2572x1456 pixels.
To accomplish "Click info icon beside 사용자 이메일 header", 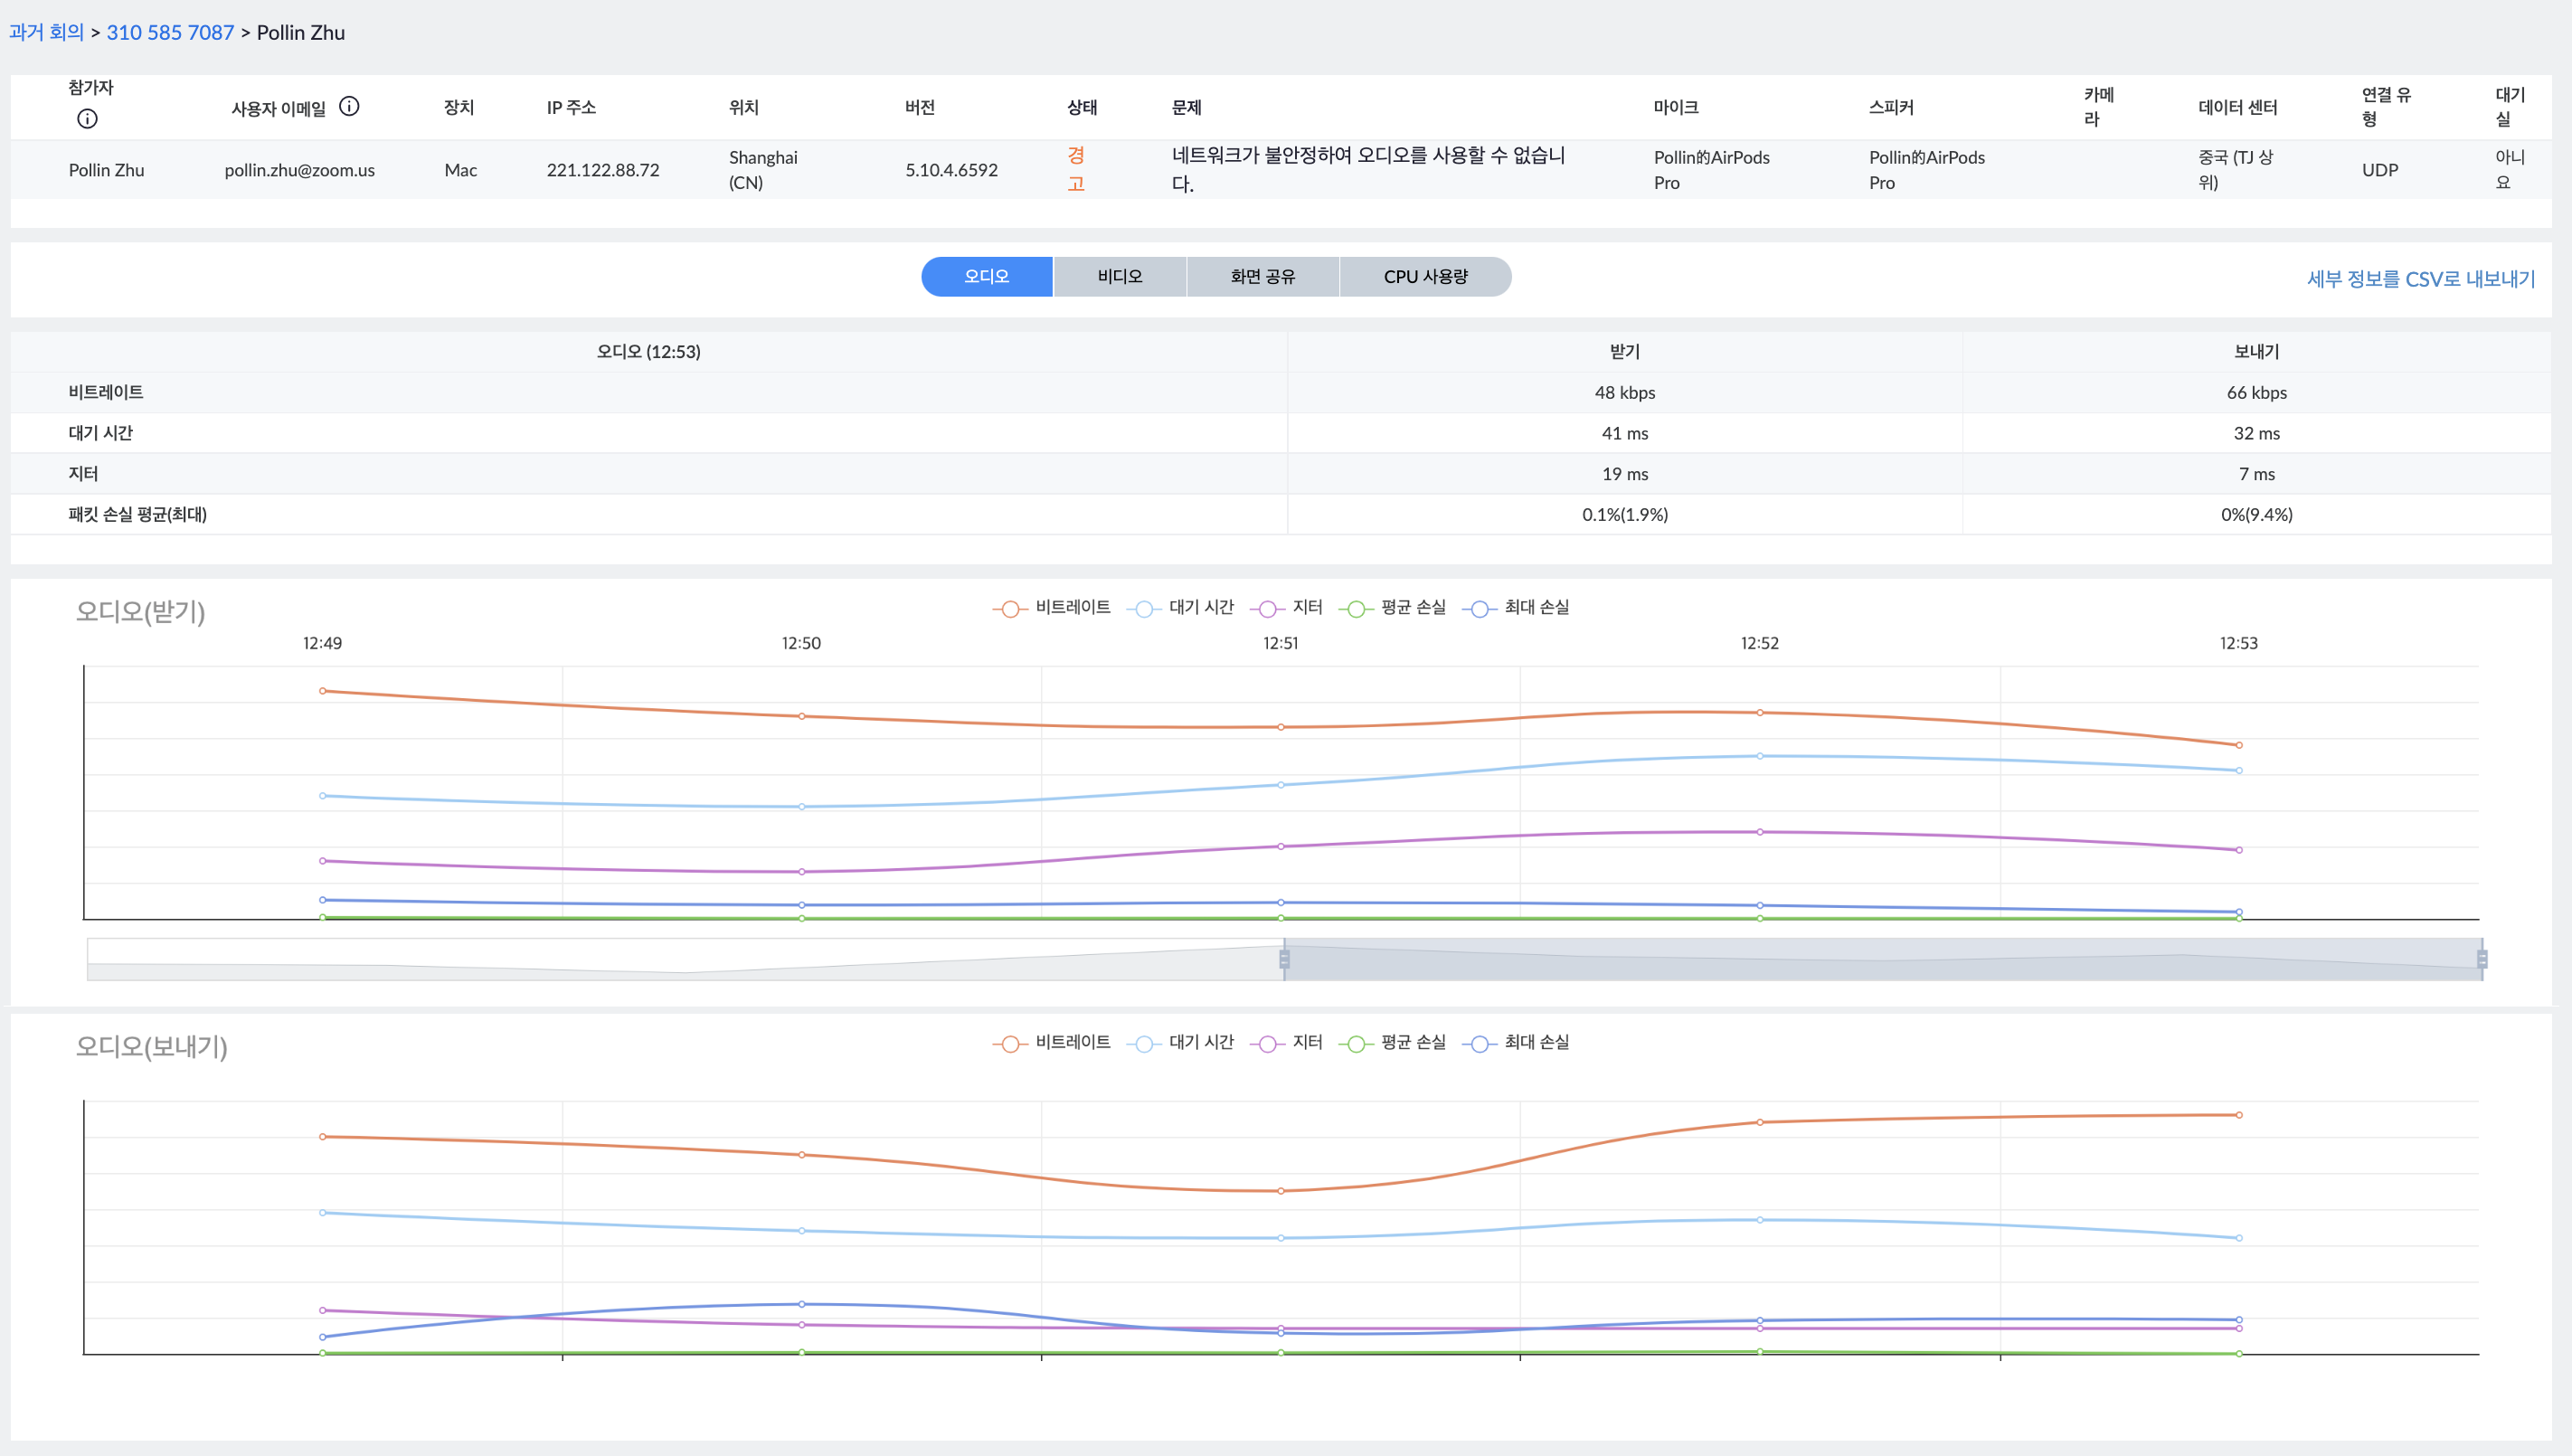I will click(349, 107).
